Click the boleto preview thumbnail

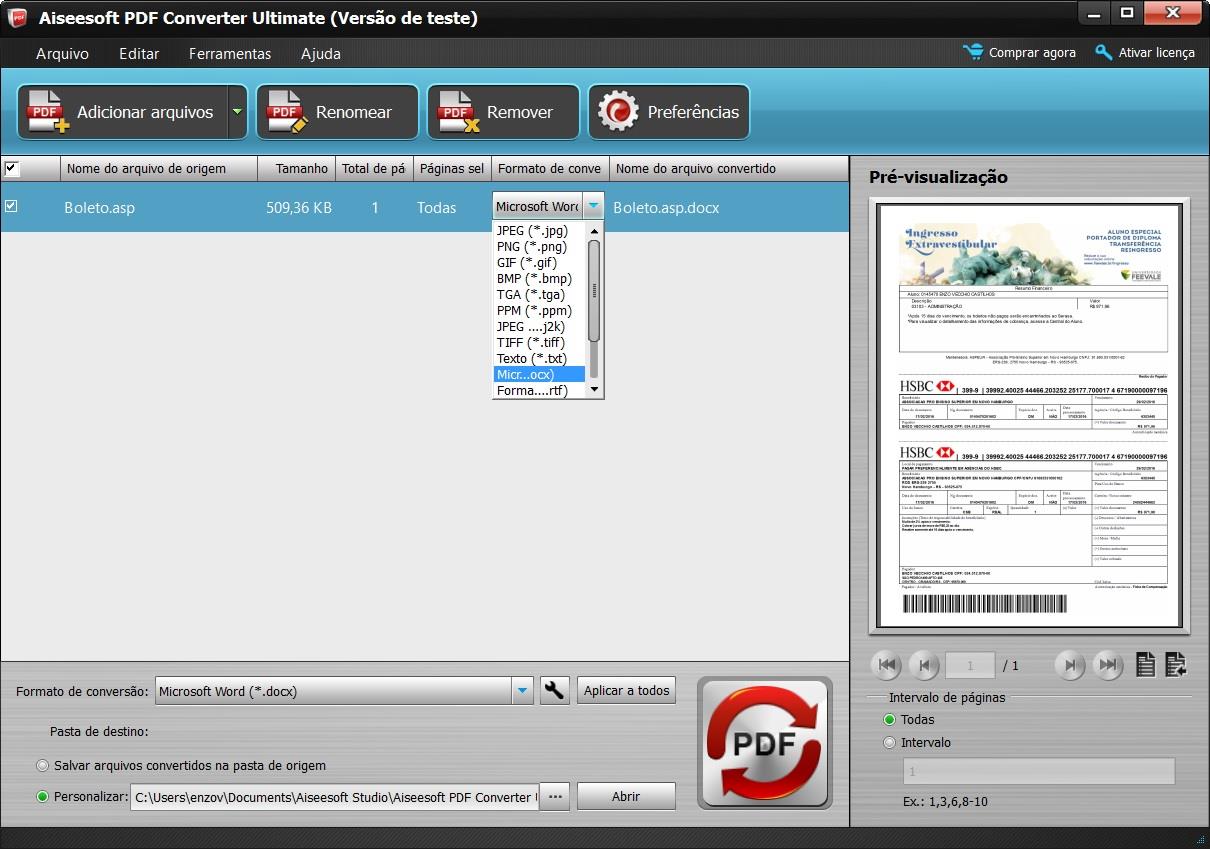[x=1029, y=416]
